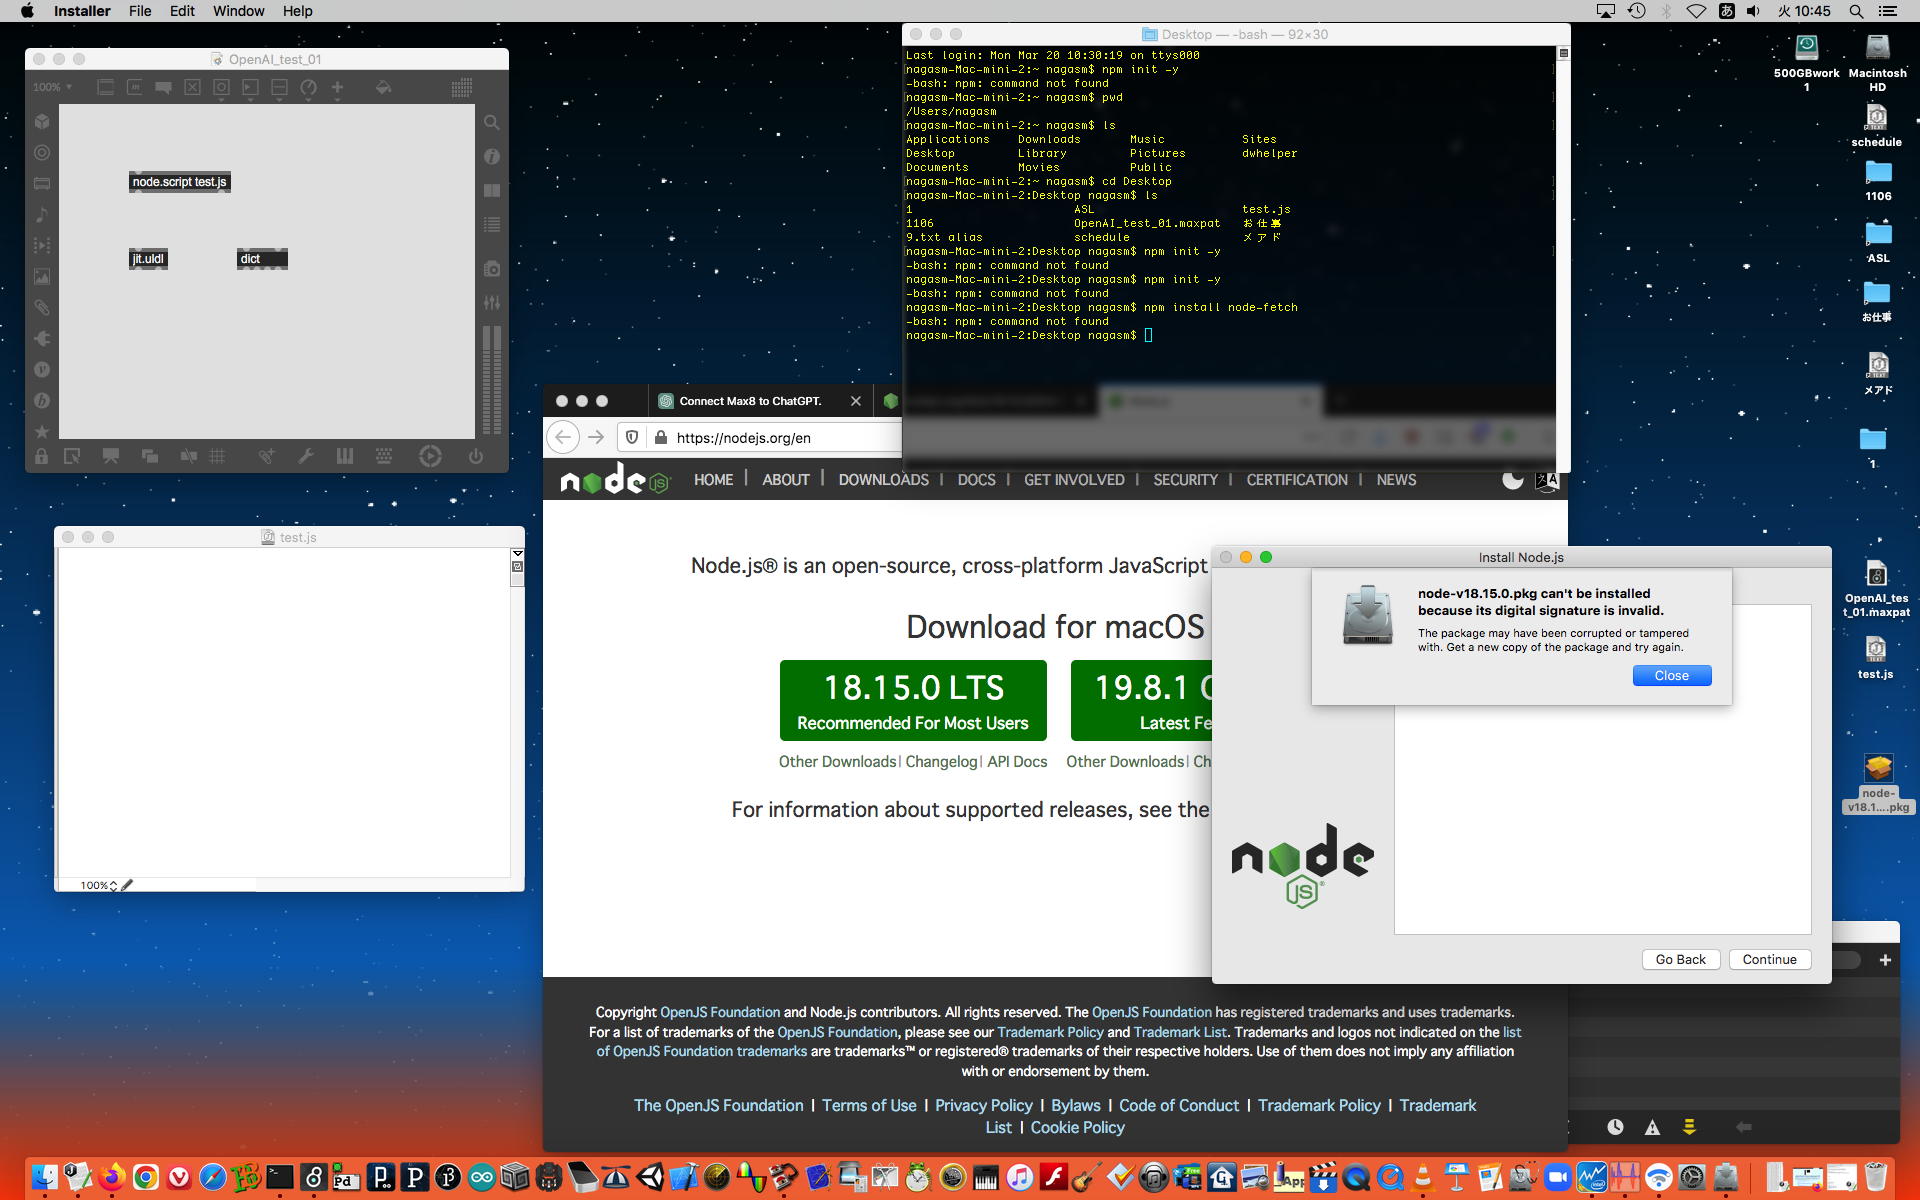Open the Max search magnifier sidebar icon
Image resolution: width=1920 pixels, height=1200 pixels.
(x=492, y=123)
